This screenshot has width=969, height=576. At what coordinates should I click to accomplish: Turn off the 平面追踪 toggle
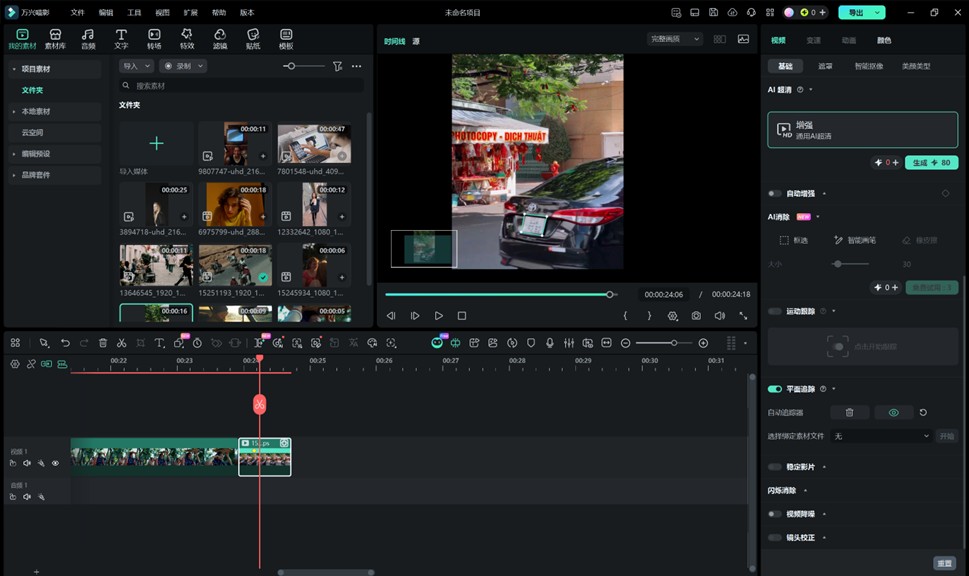tap(775, 389)
